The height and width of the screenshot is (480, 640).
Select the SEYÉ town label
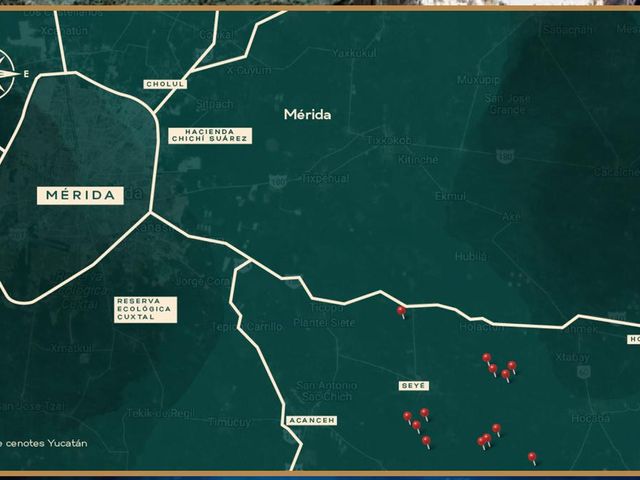(x=413, y=386)
